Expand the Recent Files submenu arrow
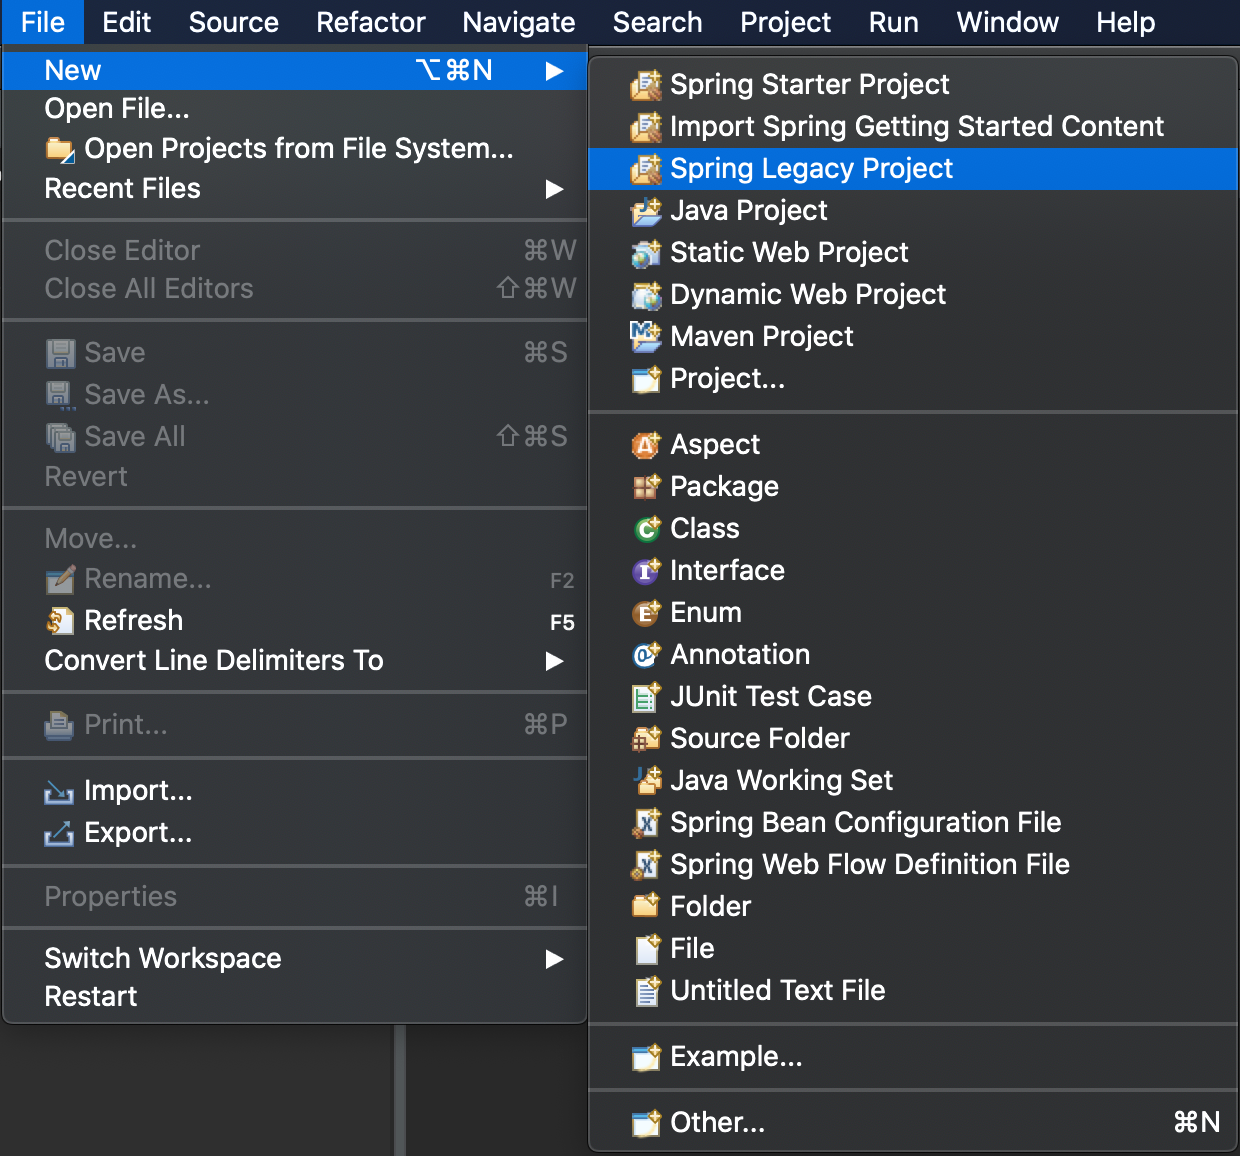 click(554, 189)
